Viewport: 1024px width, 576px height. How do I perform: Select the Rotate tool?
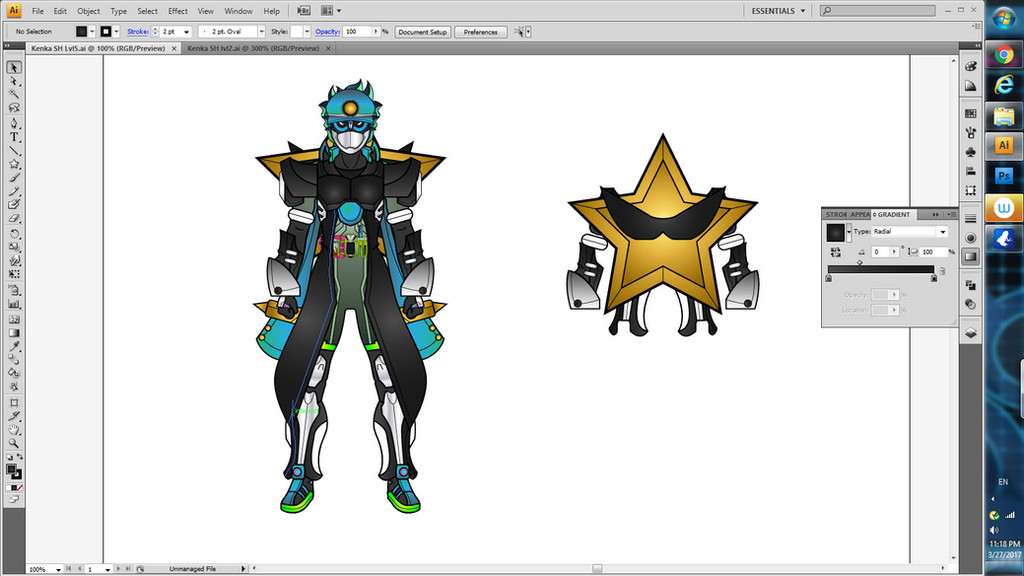[x=14, y=234]
